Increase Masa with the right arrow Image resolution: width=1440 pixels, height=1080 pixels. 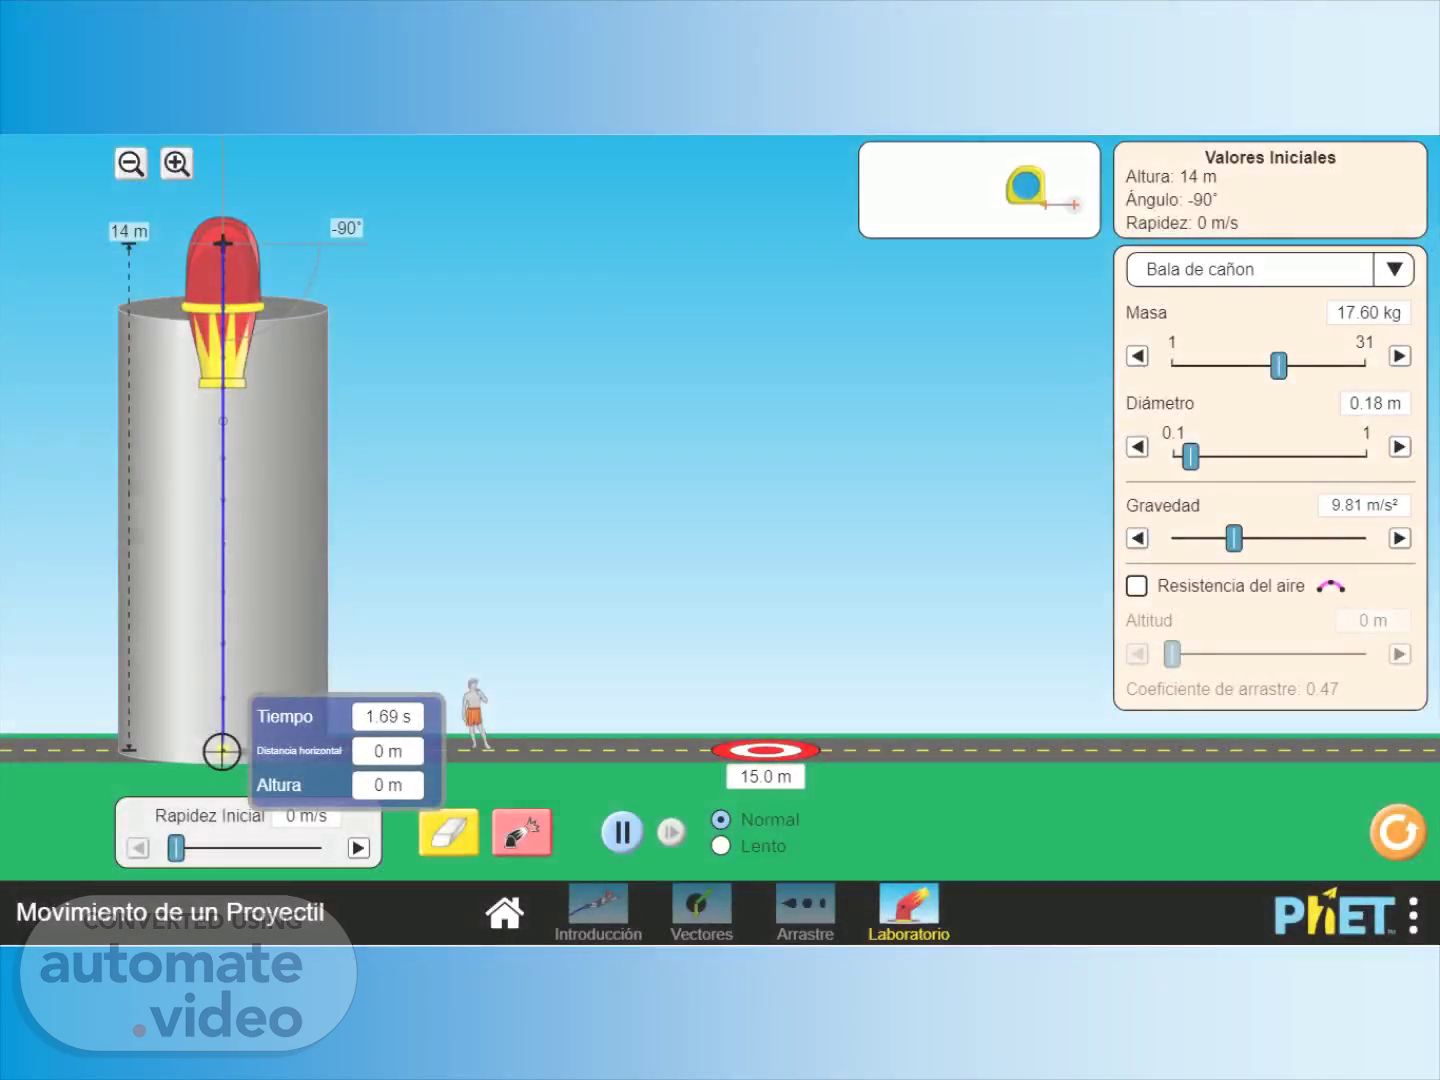pyautogui.click(x=1400, y=356)
